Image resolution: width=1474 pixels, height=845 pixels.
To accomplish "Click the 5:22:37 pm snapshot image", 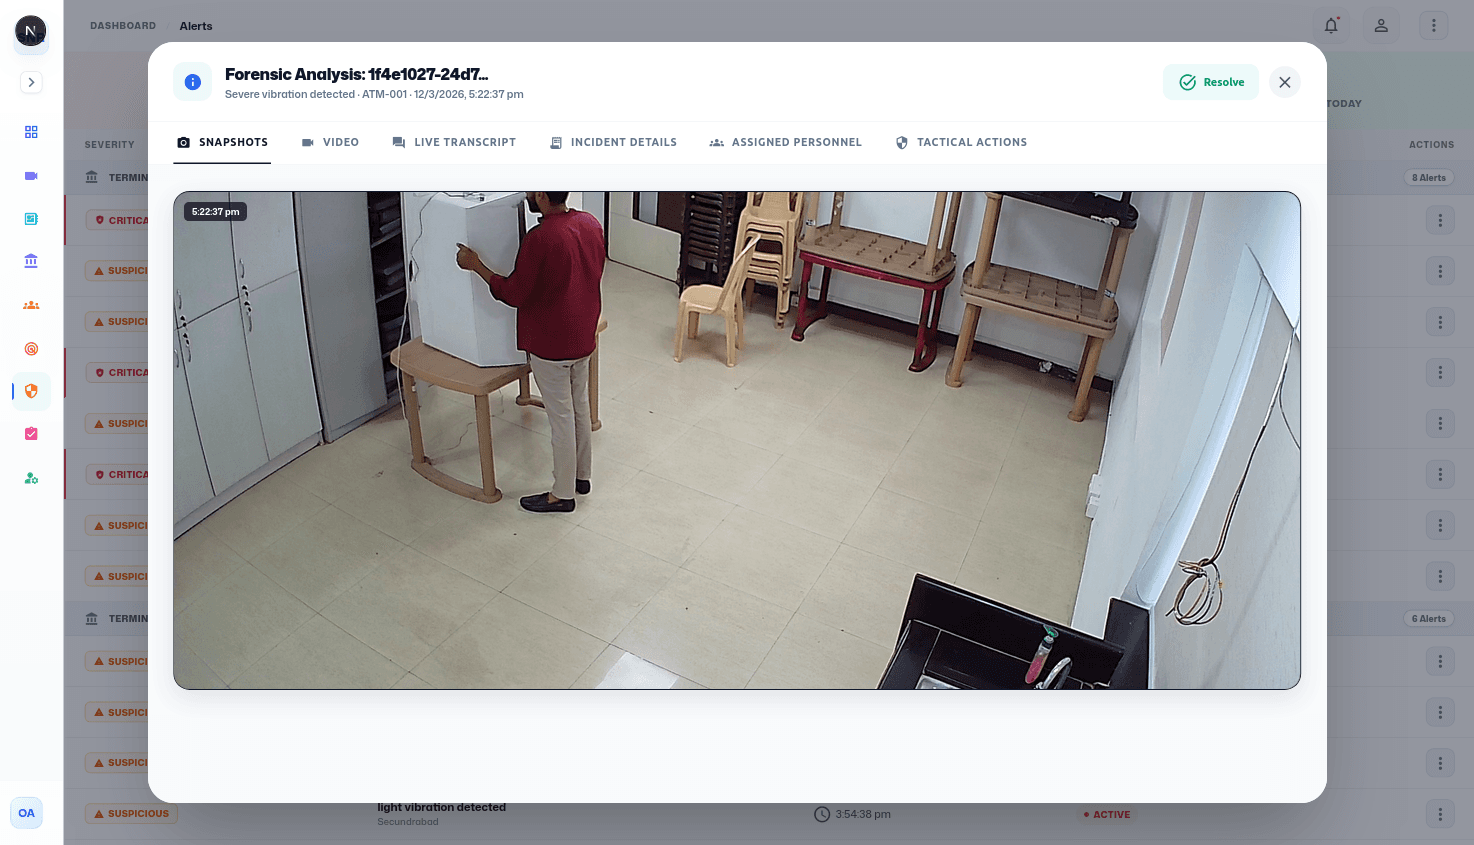I will (737, 440).
